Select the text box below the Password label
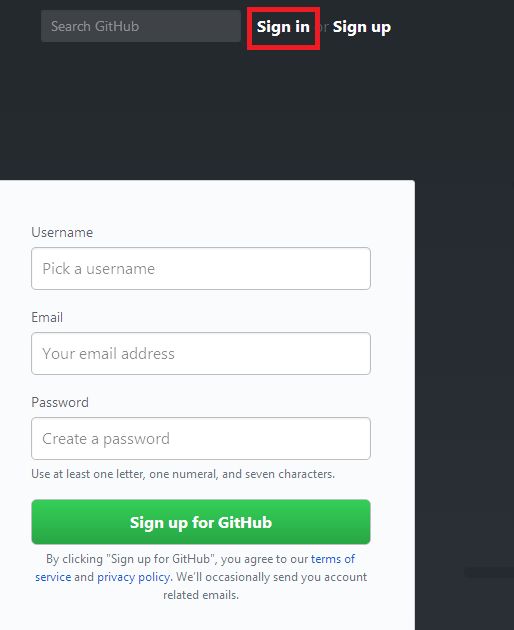Image resolution: width=514 pixels, height=630 pixels. click(201, 438)
